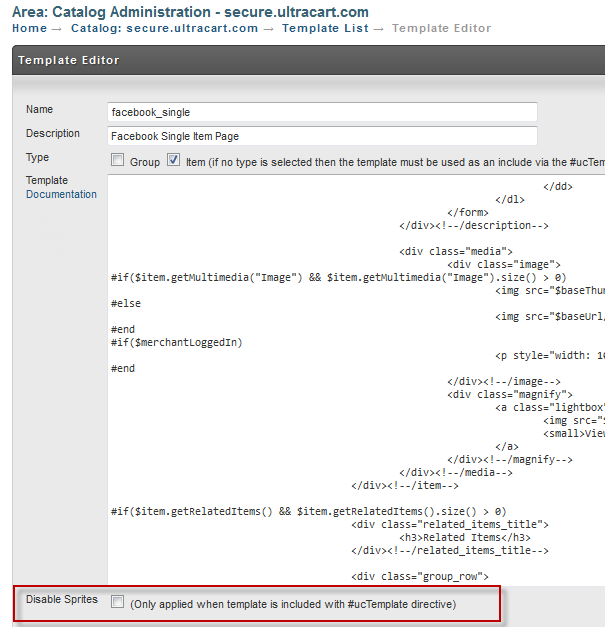Click the div class="group_row" code line
Screen dimensions: 605x627
click(420, 577)
